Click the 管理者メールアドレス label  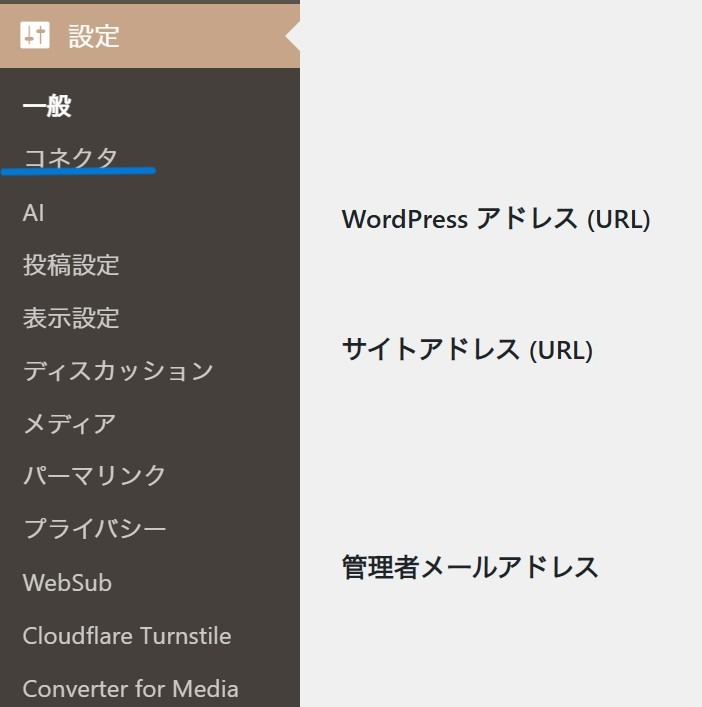point(470,567)
